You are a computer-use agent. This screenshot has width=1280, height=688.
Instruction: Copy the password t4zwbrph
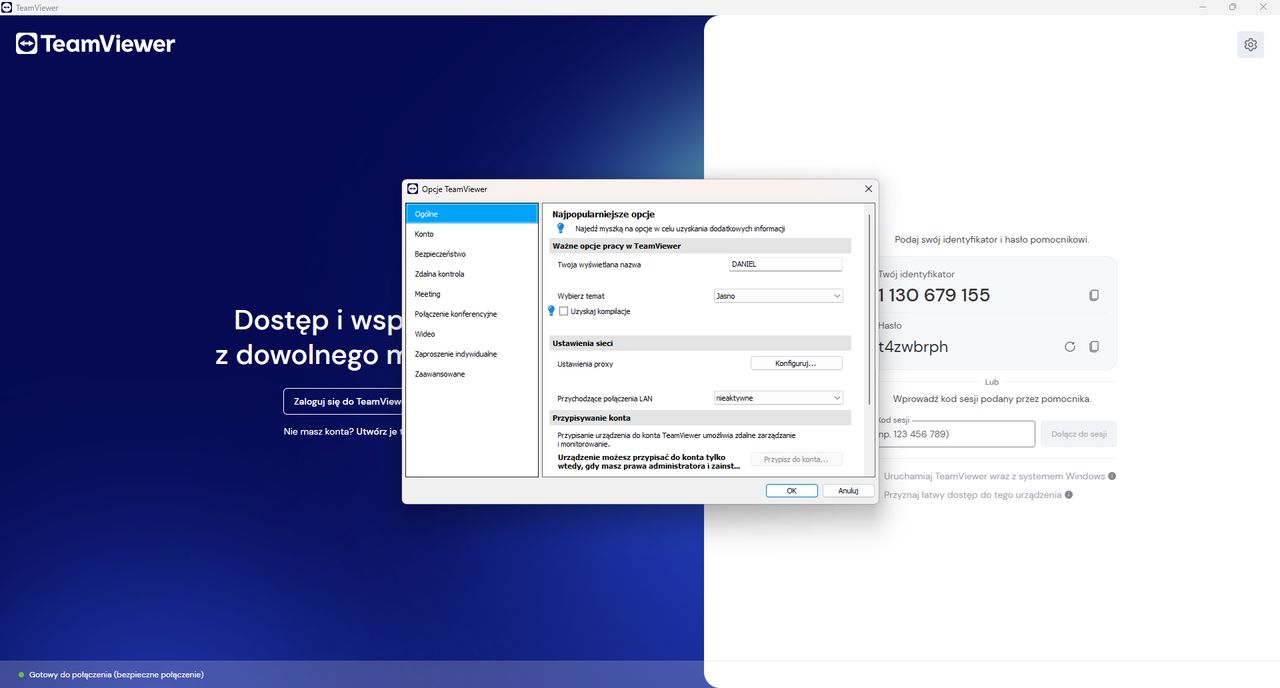pyautogui.click(x=1094, y=346)
